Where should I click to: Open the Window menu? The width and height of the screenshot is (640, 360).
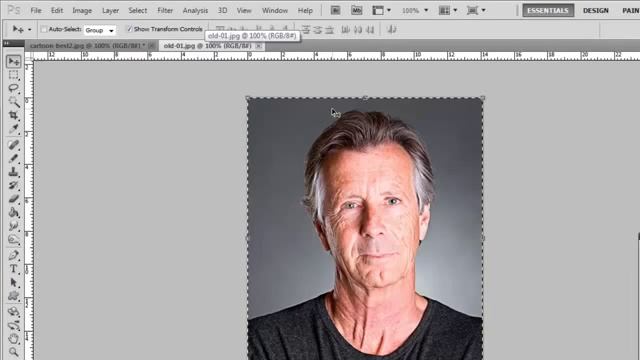coord(275,11)
